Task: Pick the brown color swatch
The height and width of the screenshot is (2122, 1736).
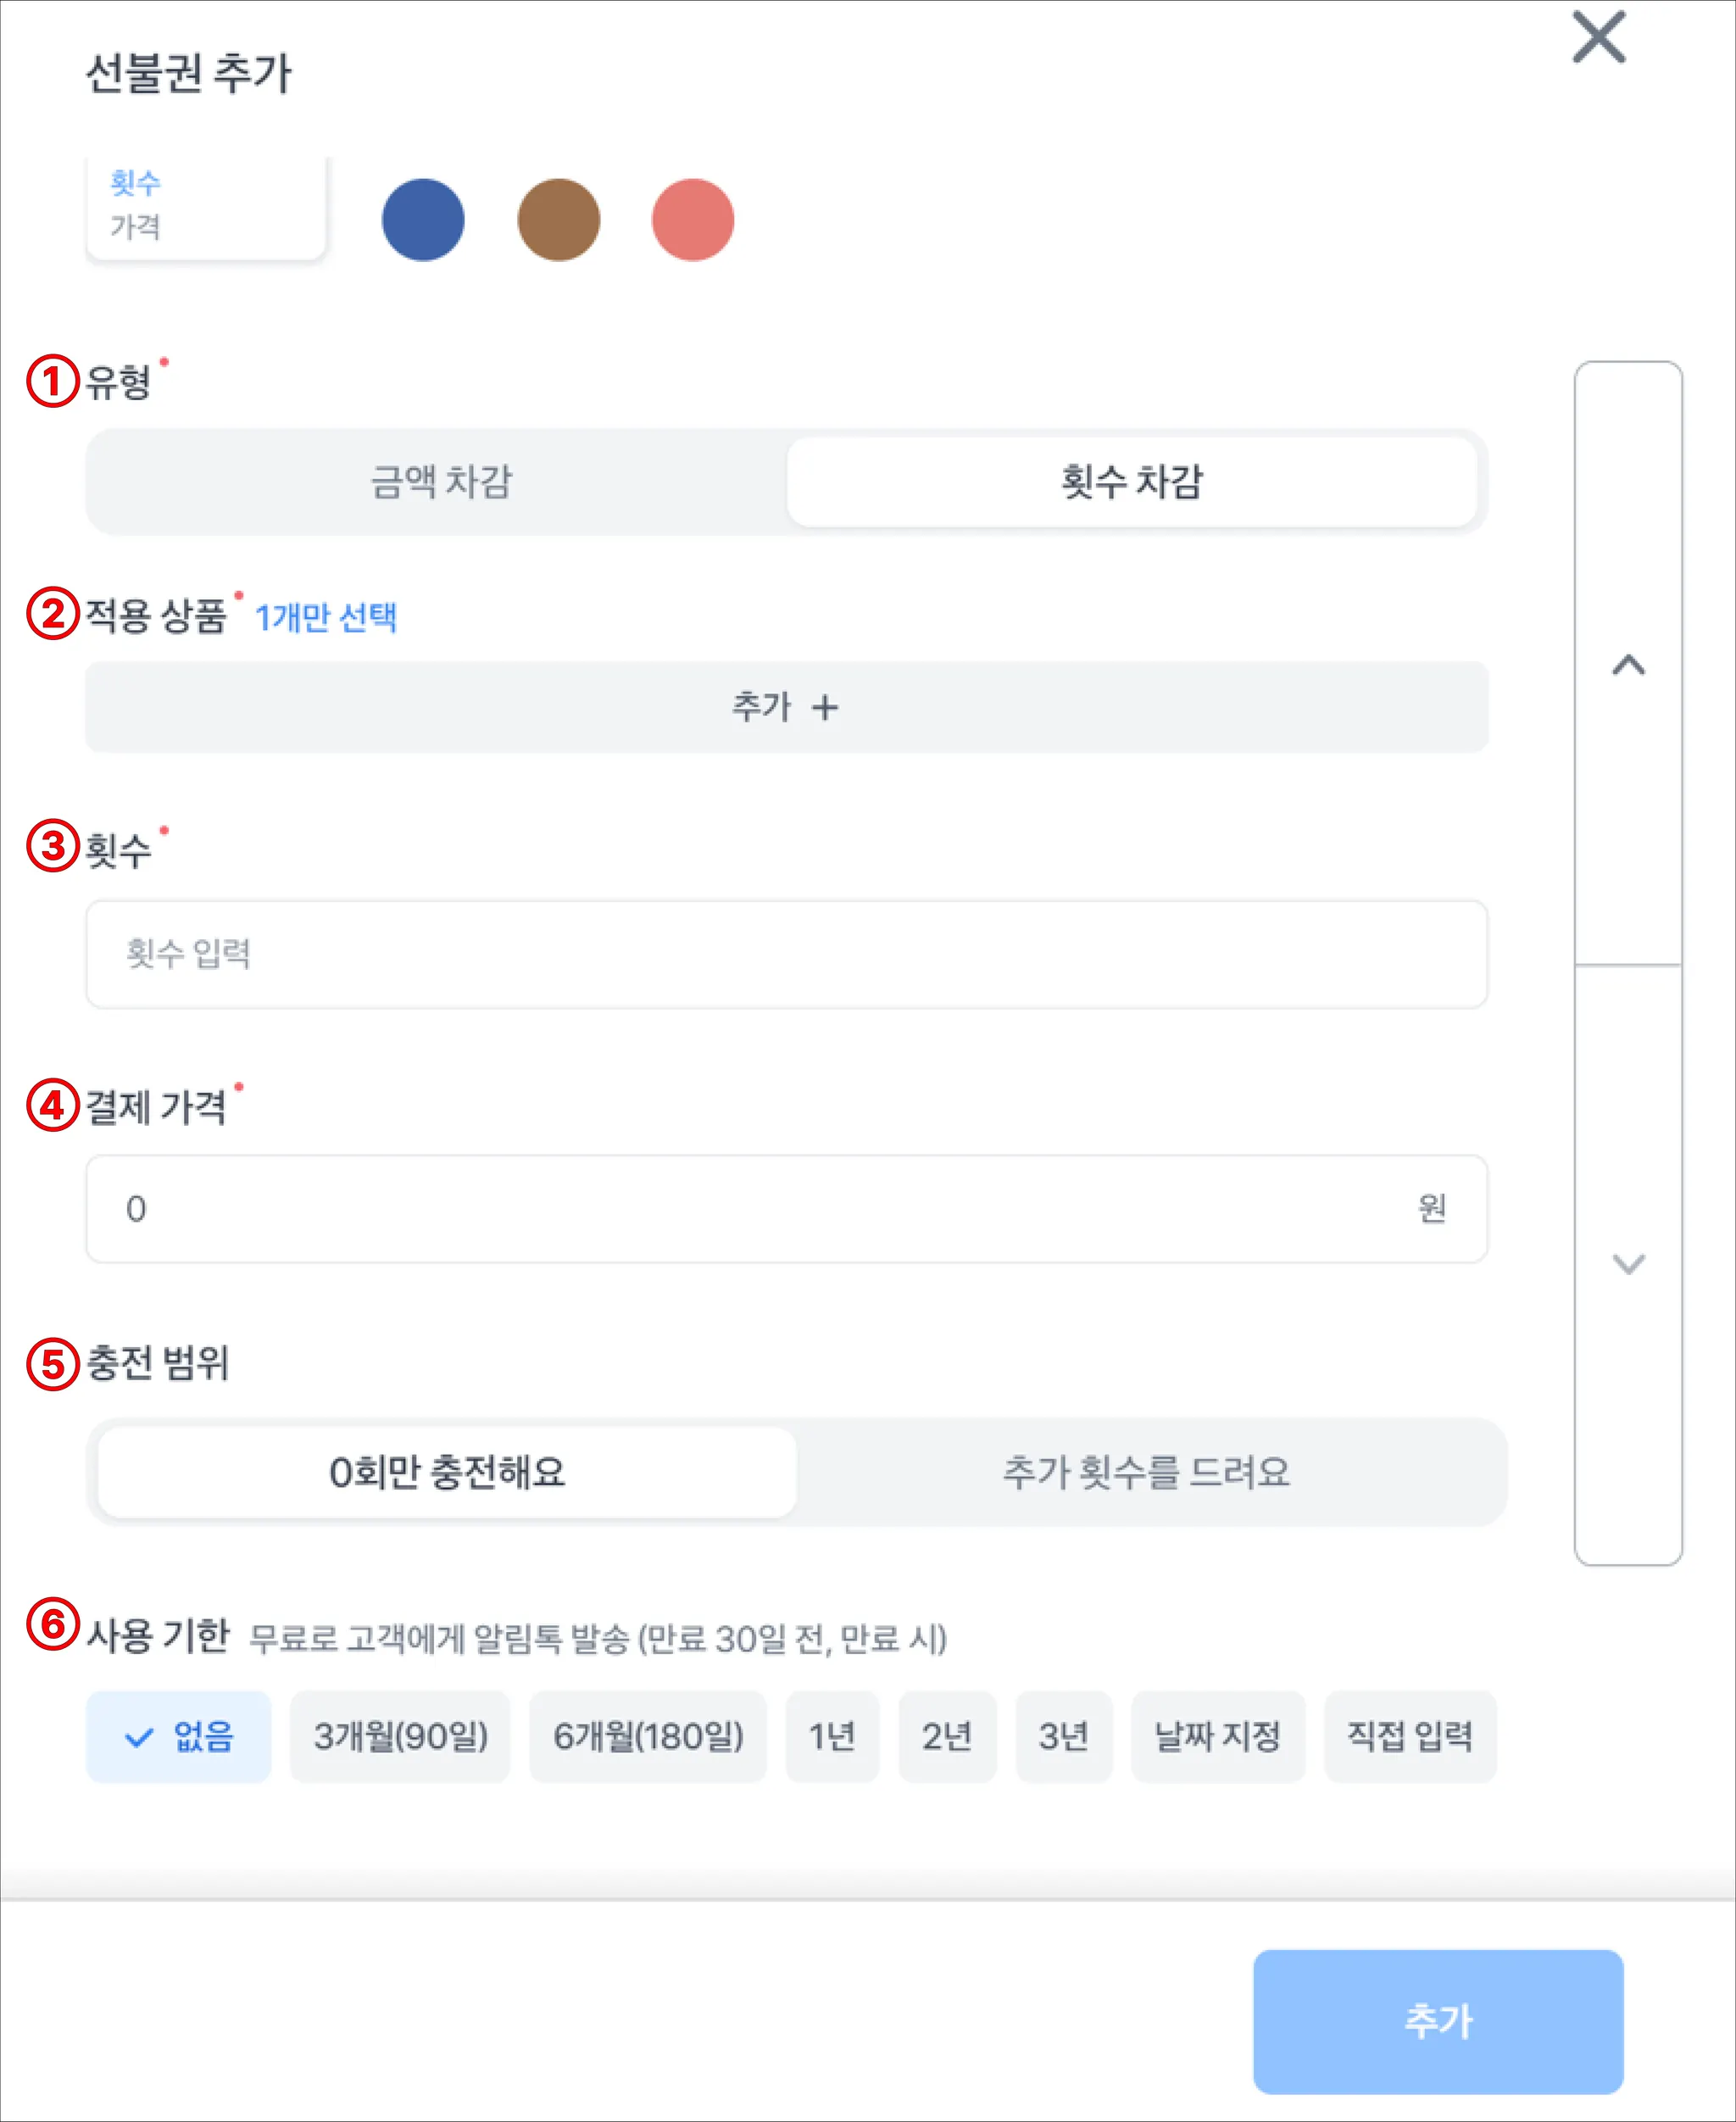Action: tap(558, 220)
